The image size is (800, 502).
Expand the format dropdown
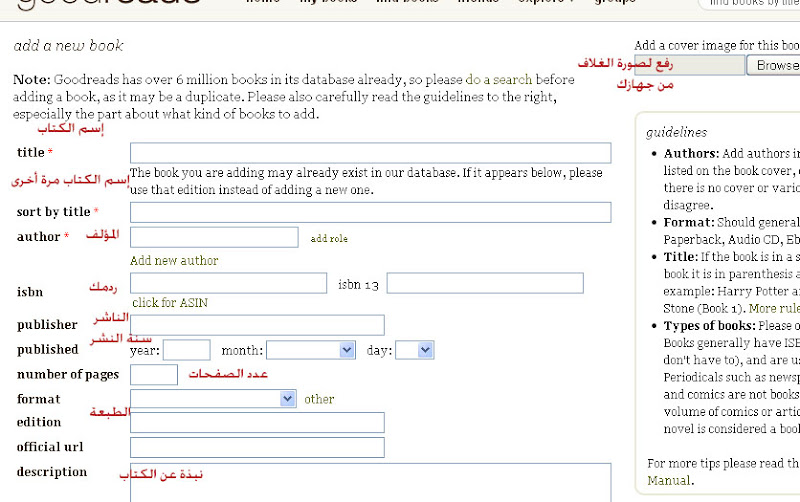[213, 399]
